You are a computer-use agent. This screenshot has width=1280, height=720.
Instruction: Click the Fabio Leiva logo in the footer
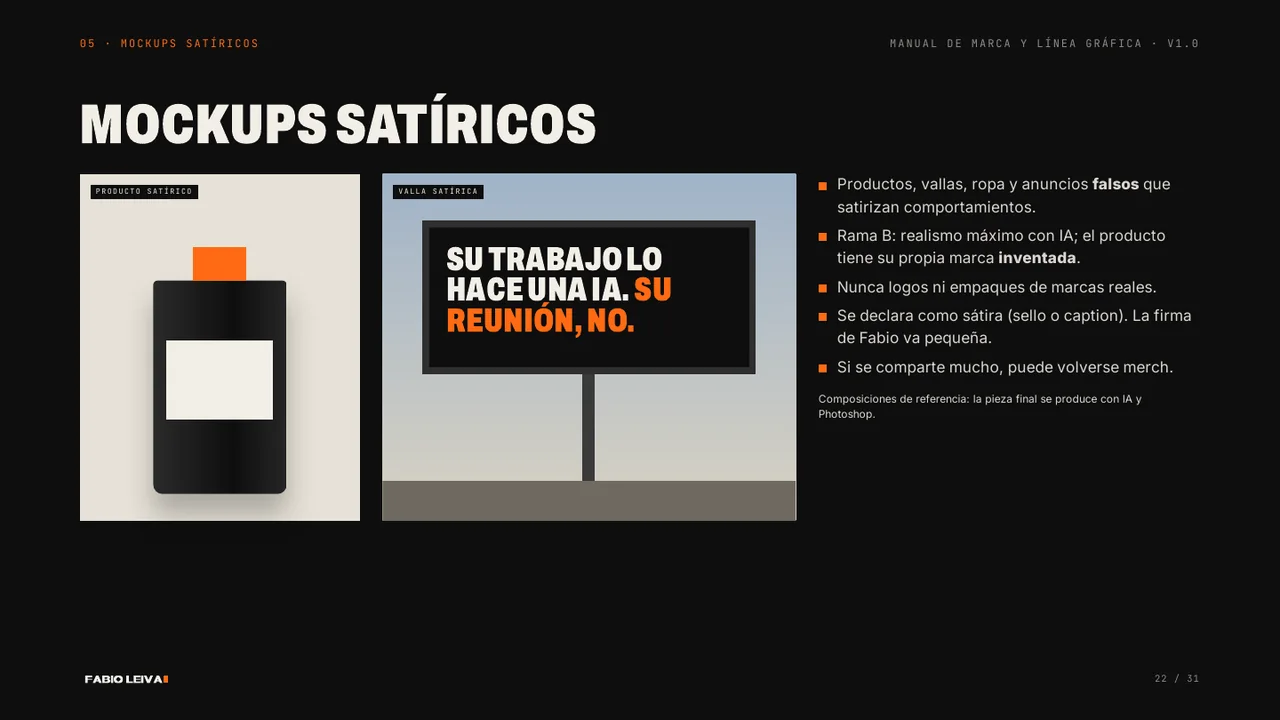pyautogui.click(x=126, y=679)
